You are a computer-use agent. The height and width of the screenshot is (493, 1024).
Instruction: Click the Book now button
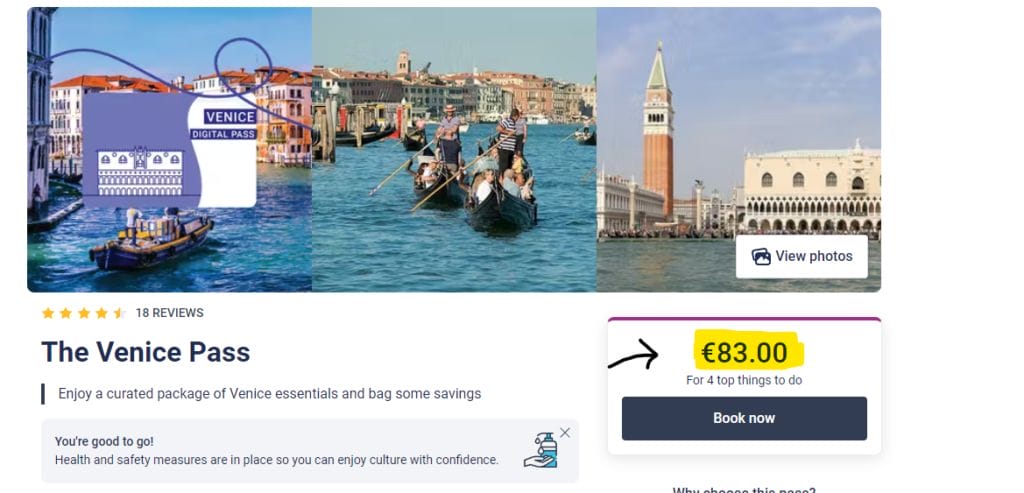point(744,418)
